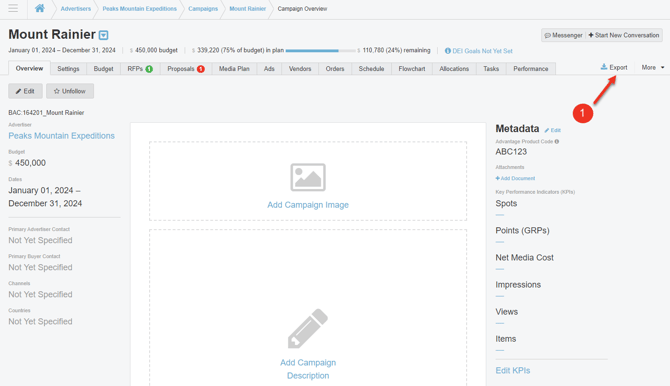
Task: Click the budget progress bar
Action: click(x=321, y=51)
